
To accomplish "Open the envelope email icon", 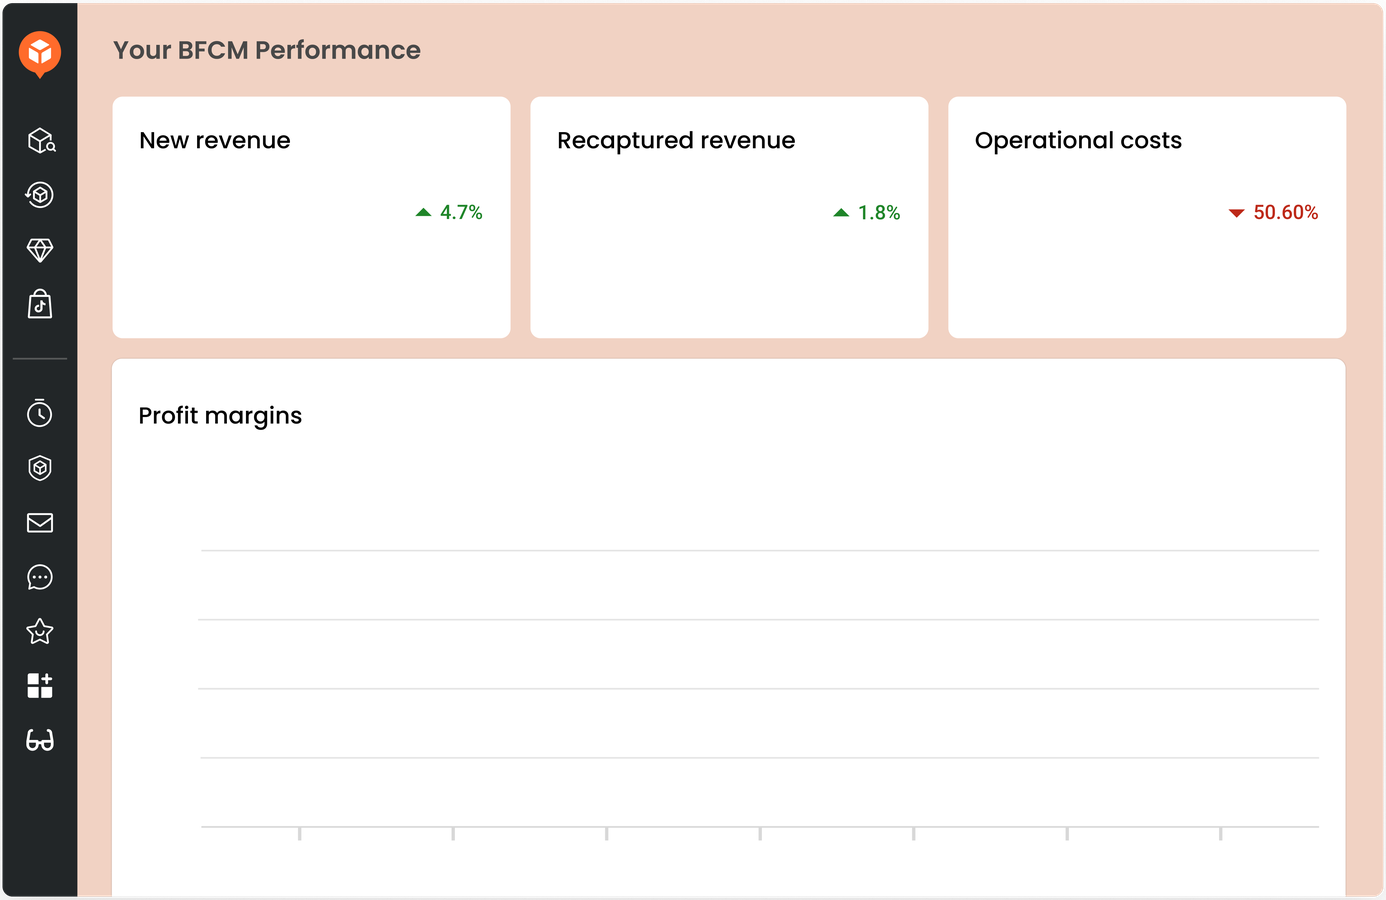I will [40, 523].
